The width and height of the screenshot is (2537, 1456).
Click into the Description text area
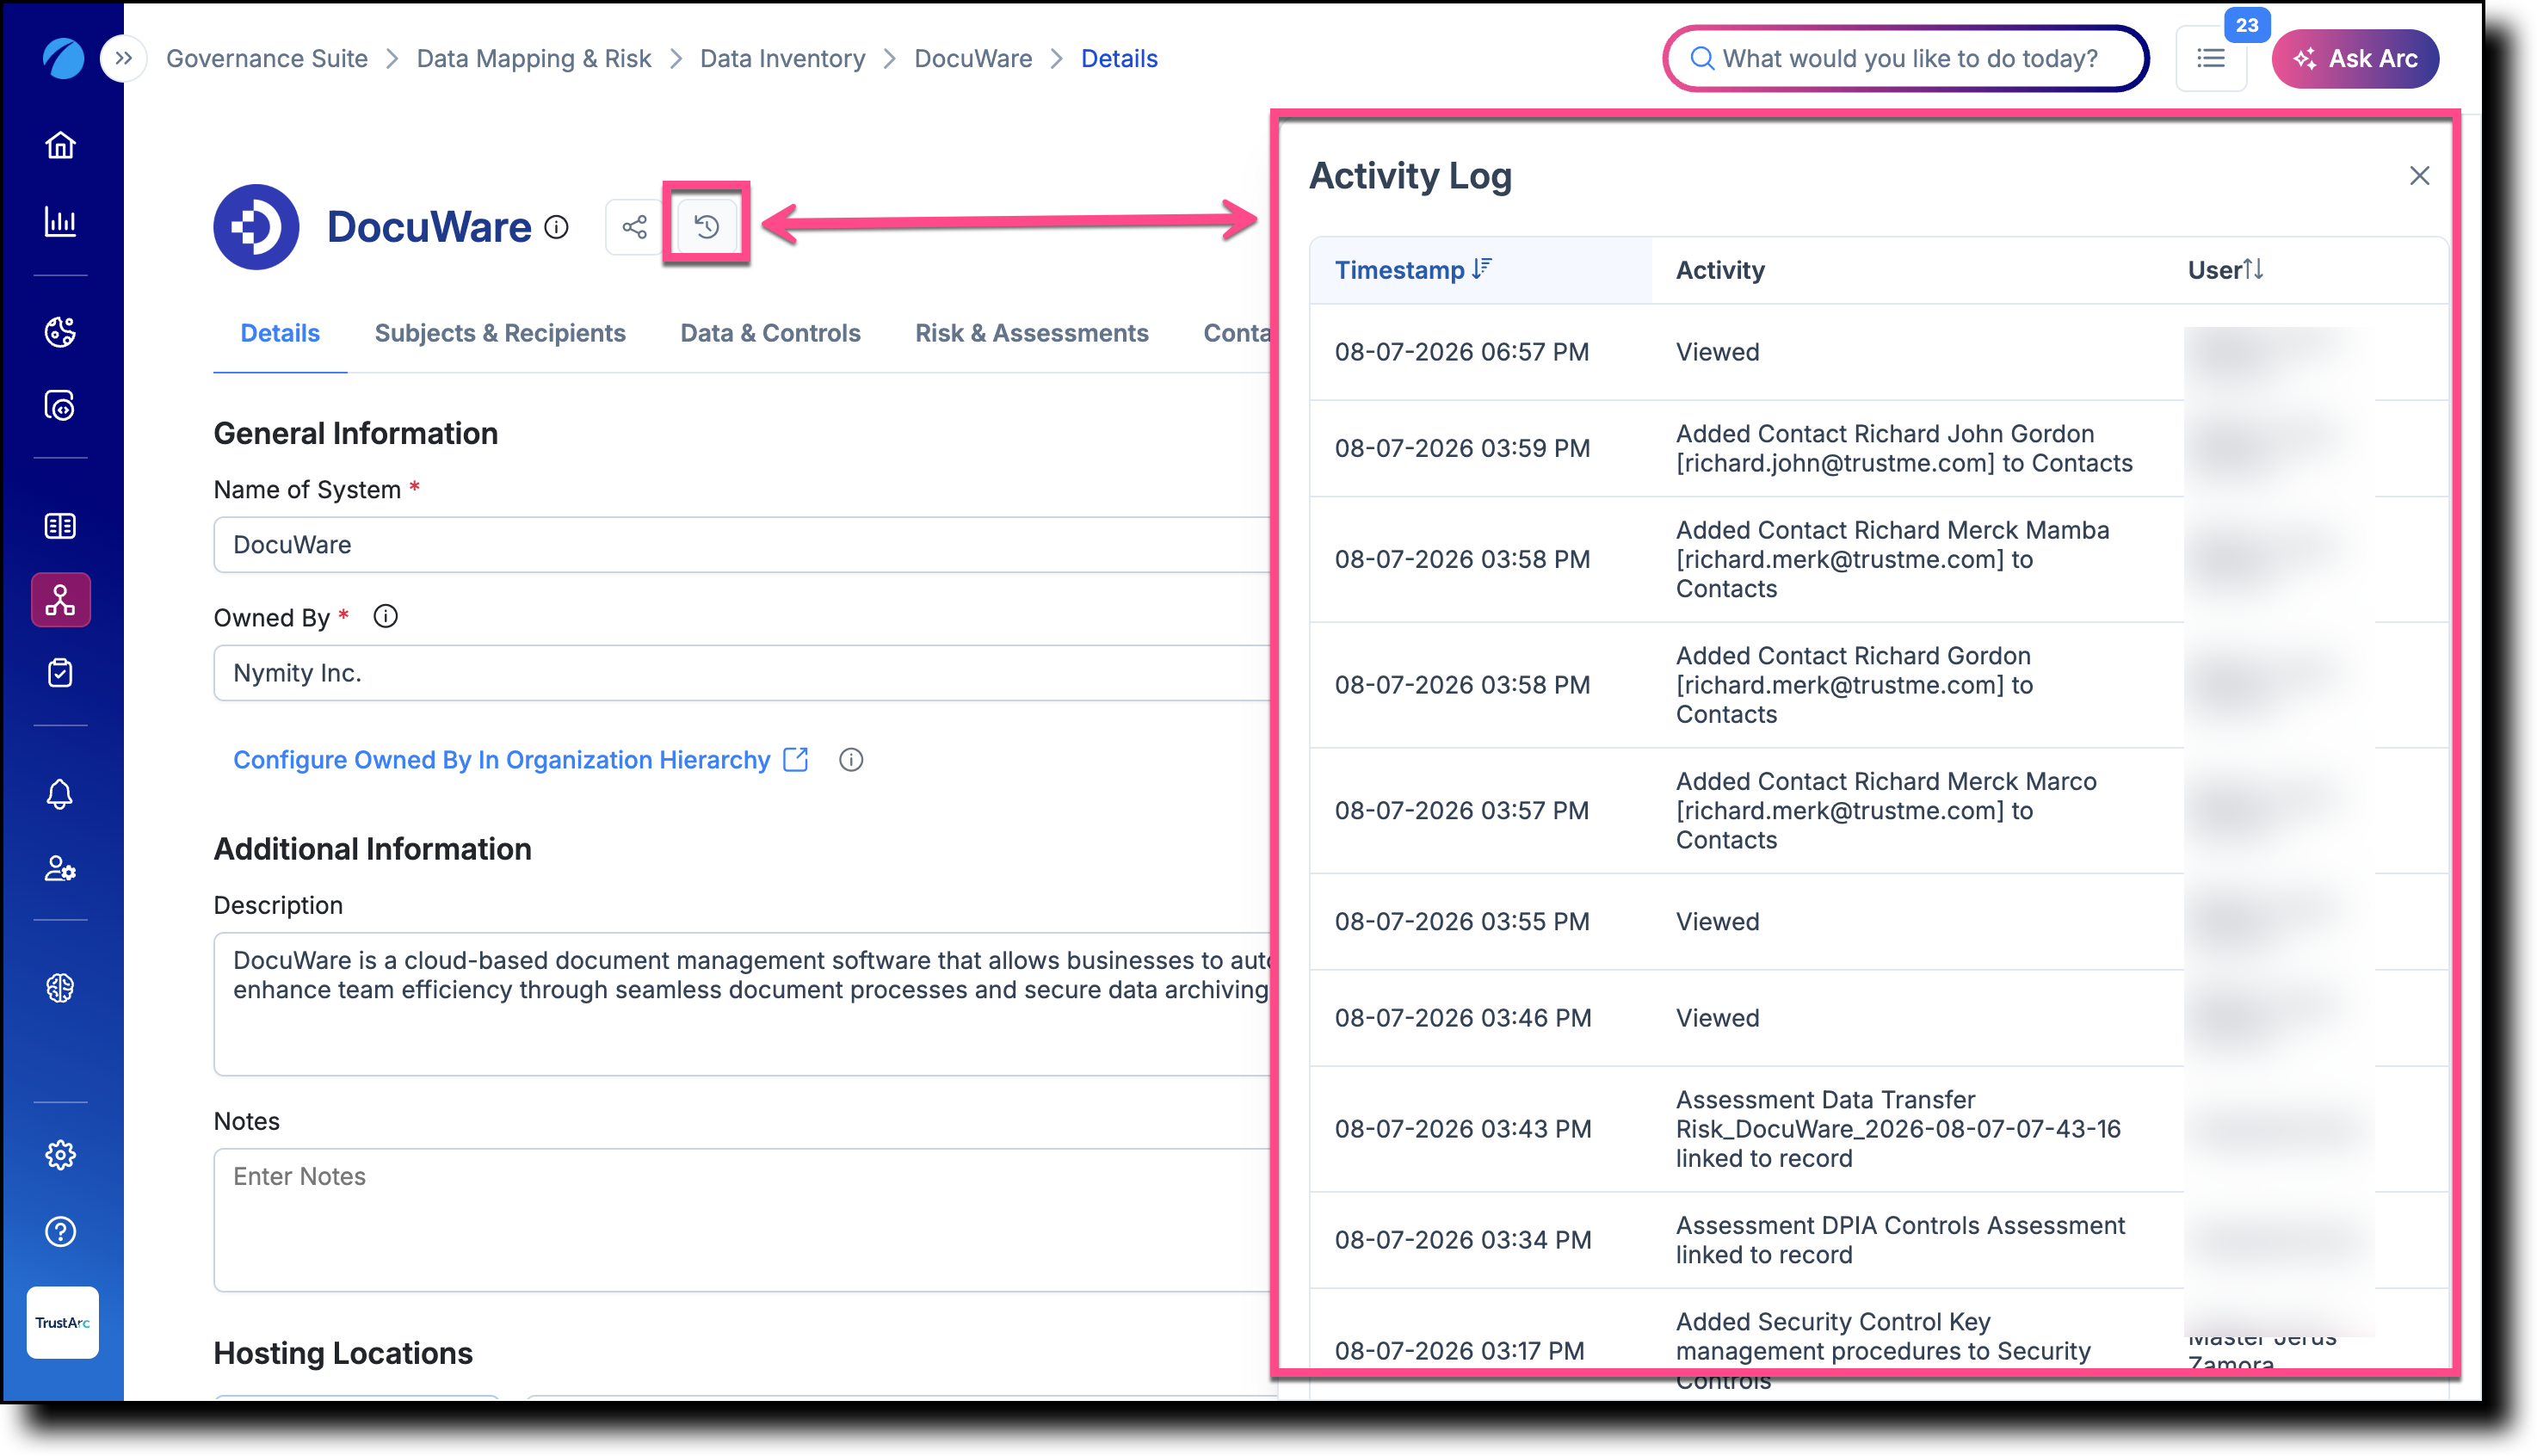pos(741,1003)
